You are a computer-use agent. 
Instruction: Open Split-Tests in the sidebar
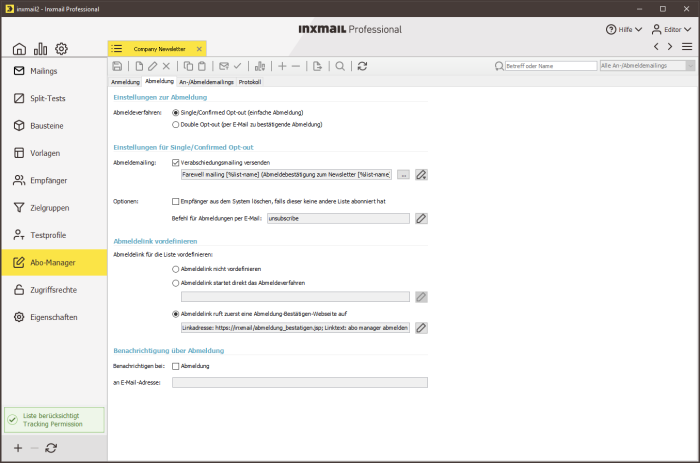click(x=54, y=98)
